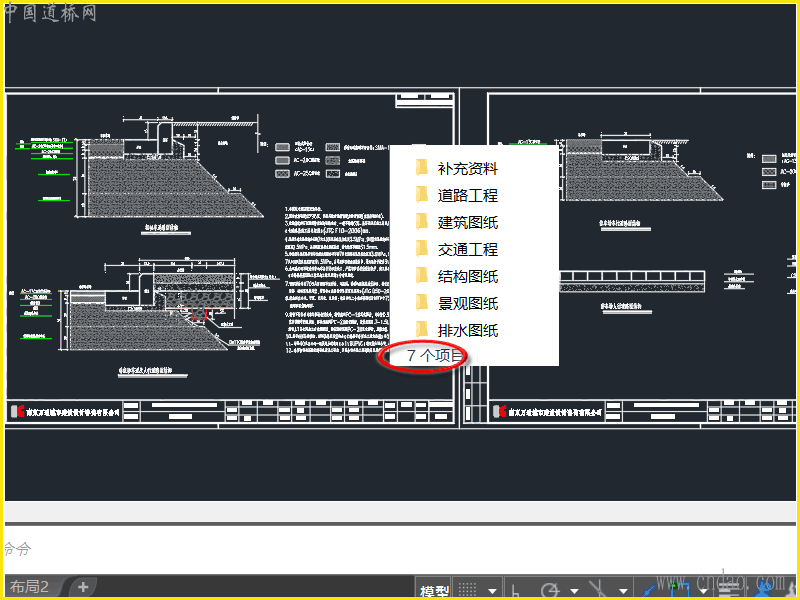Open Polar Tracking angle dropdown arrow
800x600 pixels.
[574, 591]
